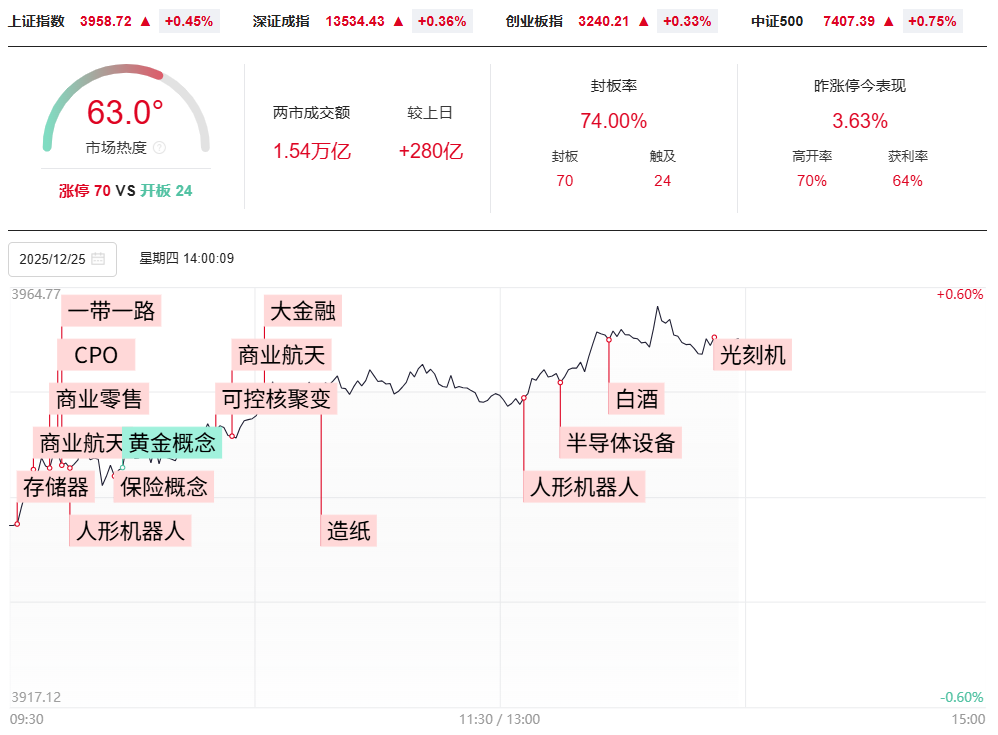Image resolution: width=998 pixels, height=735 pixels.
Task: Click the red up arrow beside 上证指数
Action: [x=146, y=20]
